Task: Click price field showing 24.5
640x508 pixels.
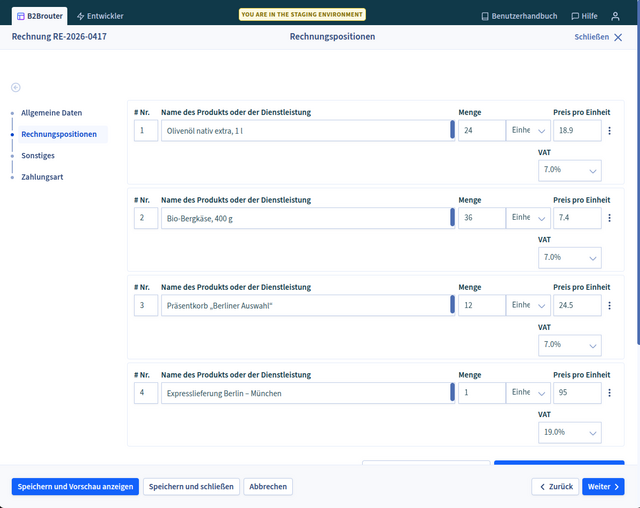Action: click(577, 305)
